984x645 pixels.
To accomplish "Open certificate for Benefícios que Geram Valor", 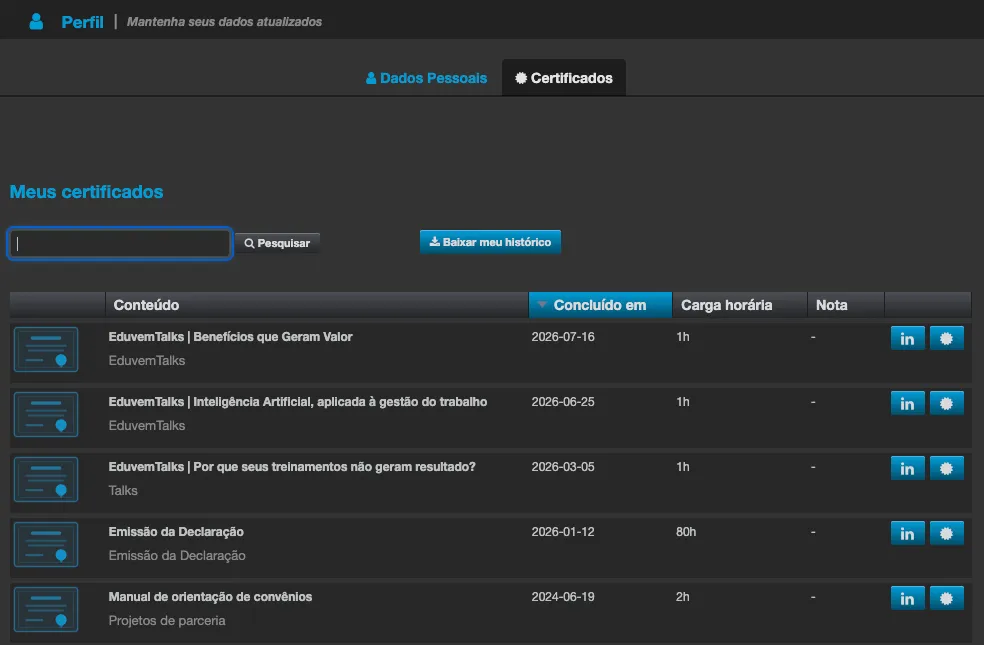I will pyautogui.click(x=946, y=339).
